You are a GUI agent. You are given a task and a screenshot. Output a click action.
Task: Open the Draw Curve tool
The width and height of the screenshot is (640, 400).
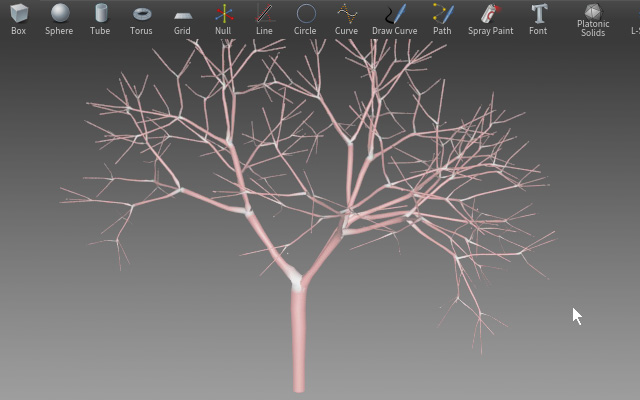point(395,19)
